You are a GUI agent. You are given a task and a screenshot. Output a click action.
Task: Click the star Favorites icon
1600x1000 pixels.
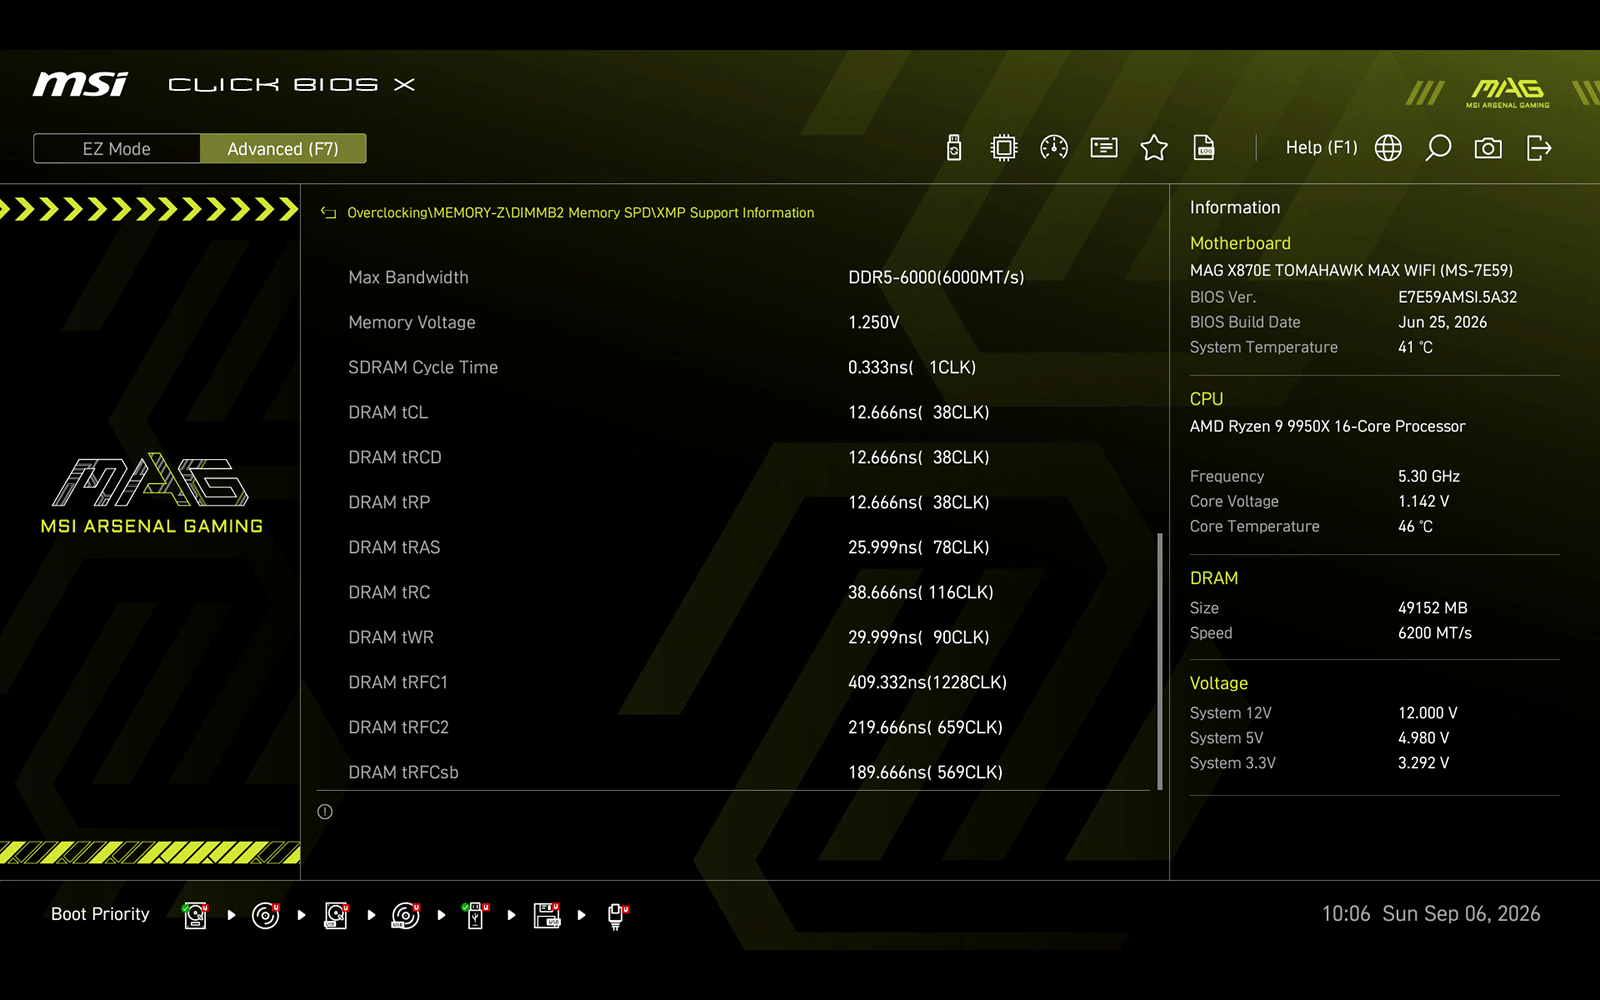coord(1154,148)
